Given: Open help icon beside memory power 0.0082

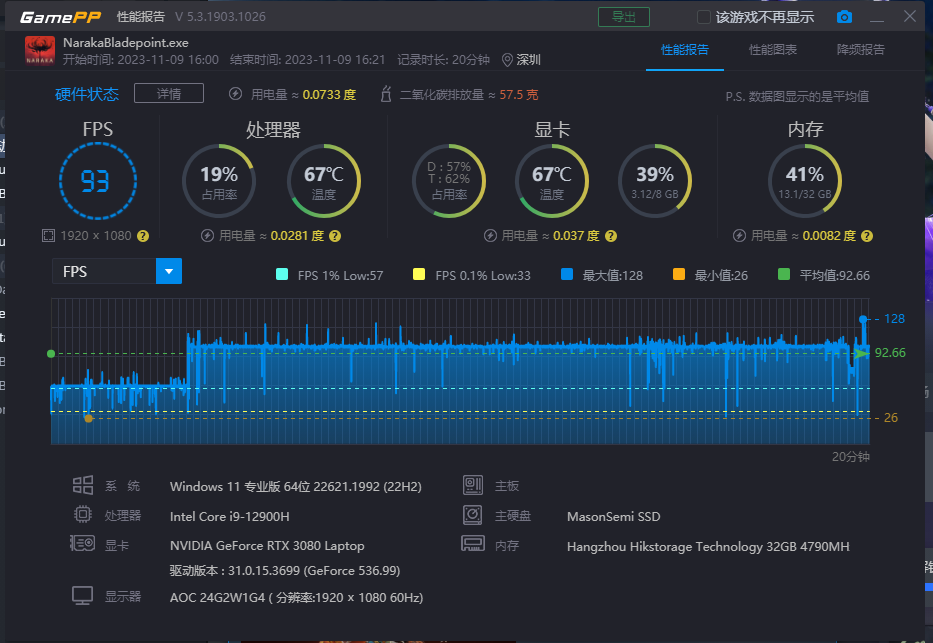Looking at the screenshot, I should 867,236.
